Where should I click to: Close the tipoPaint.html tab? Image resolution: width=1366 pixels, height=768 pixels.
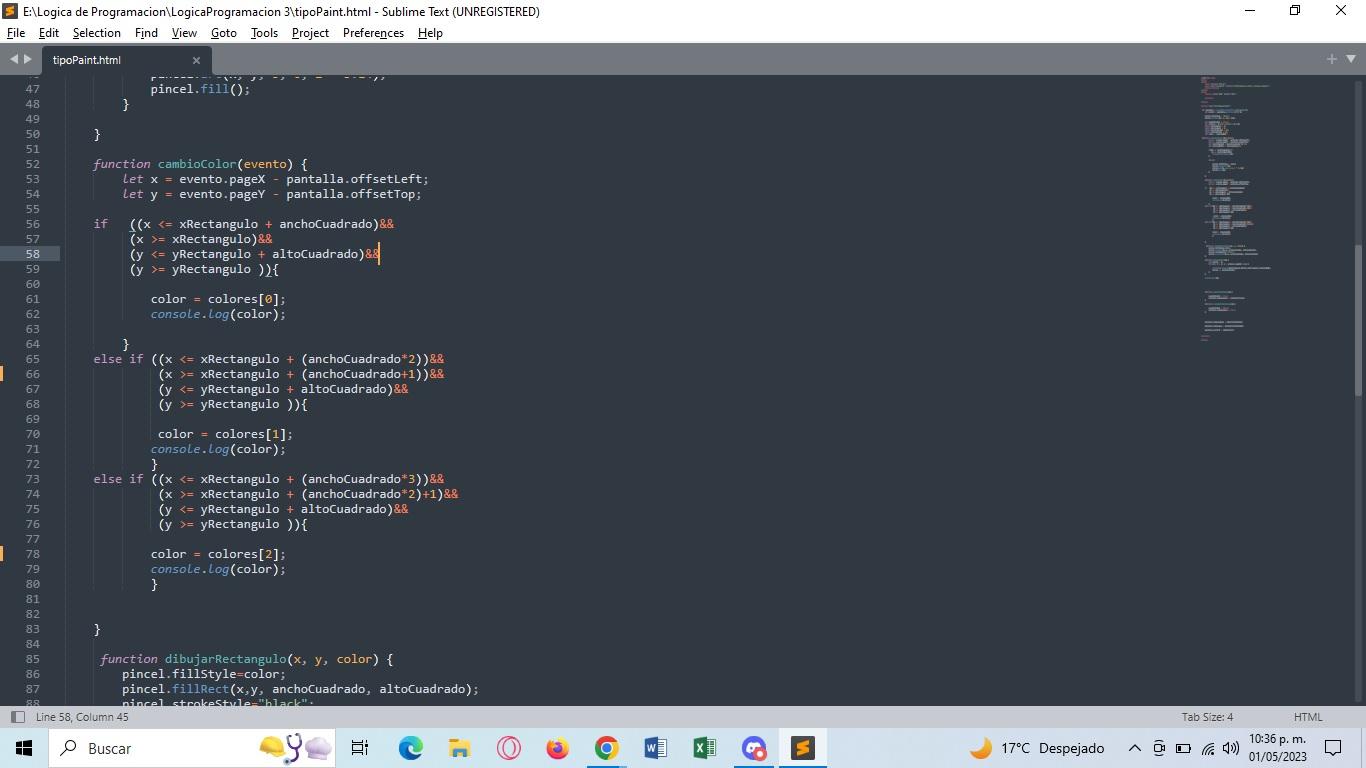click(197, 60)
